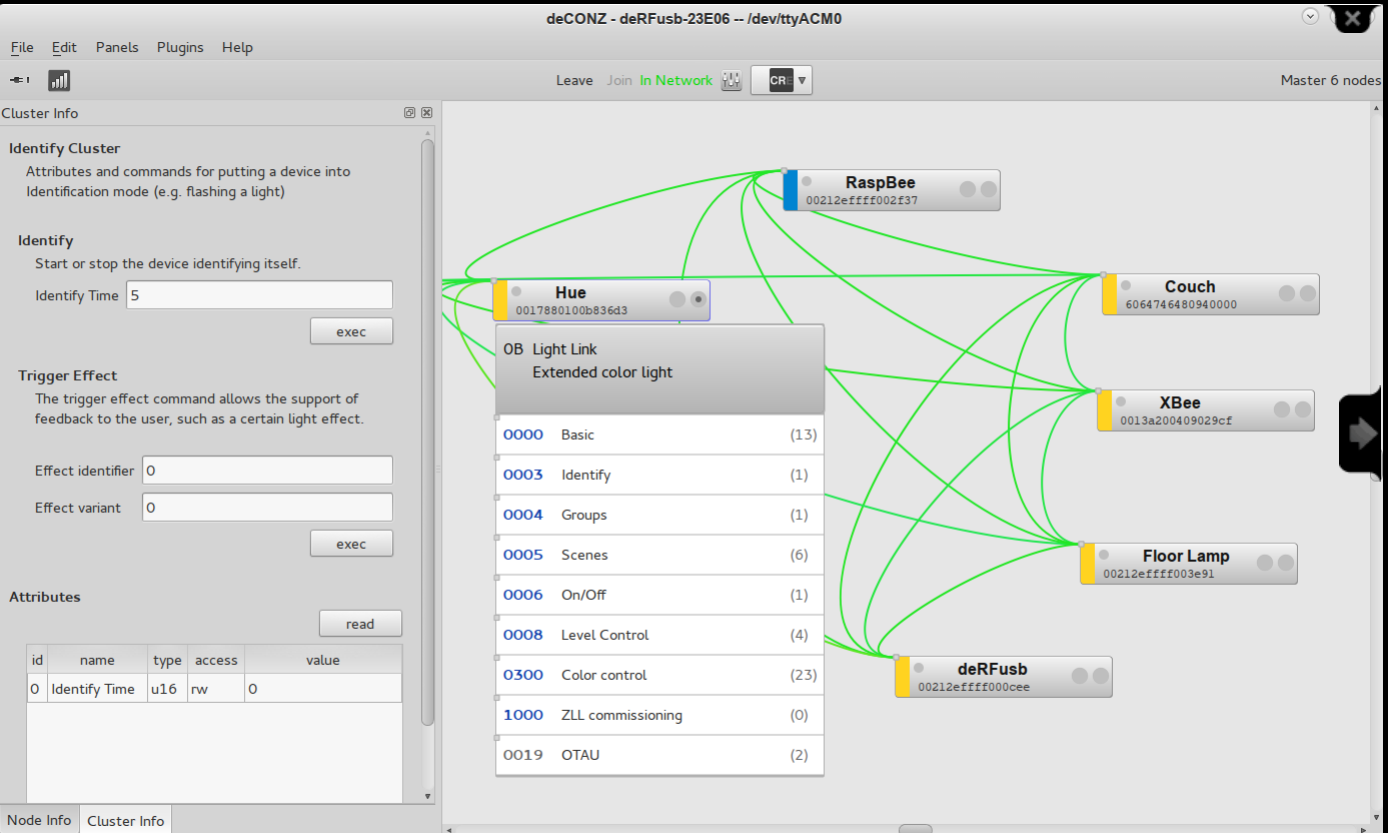This screenshot has width=1388, height=833.
Task: Click the small status dot on deRFusb node
Action: coord(918,668)
